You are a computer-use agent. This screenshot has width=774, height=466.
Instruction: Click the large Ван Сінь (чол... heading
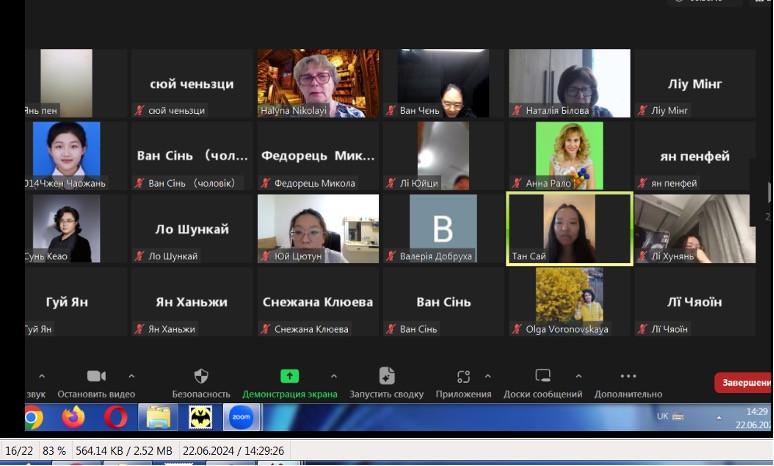[192, 155]
